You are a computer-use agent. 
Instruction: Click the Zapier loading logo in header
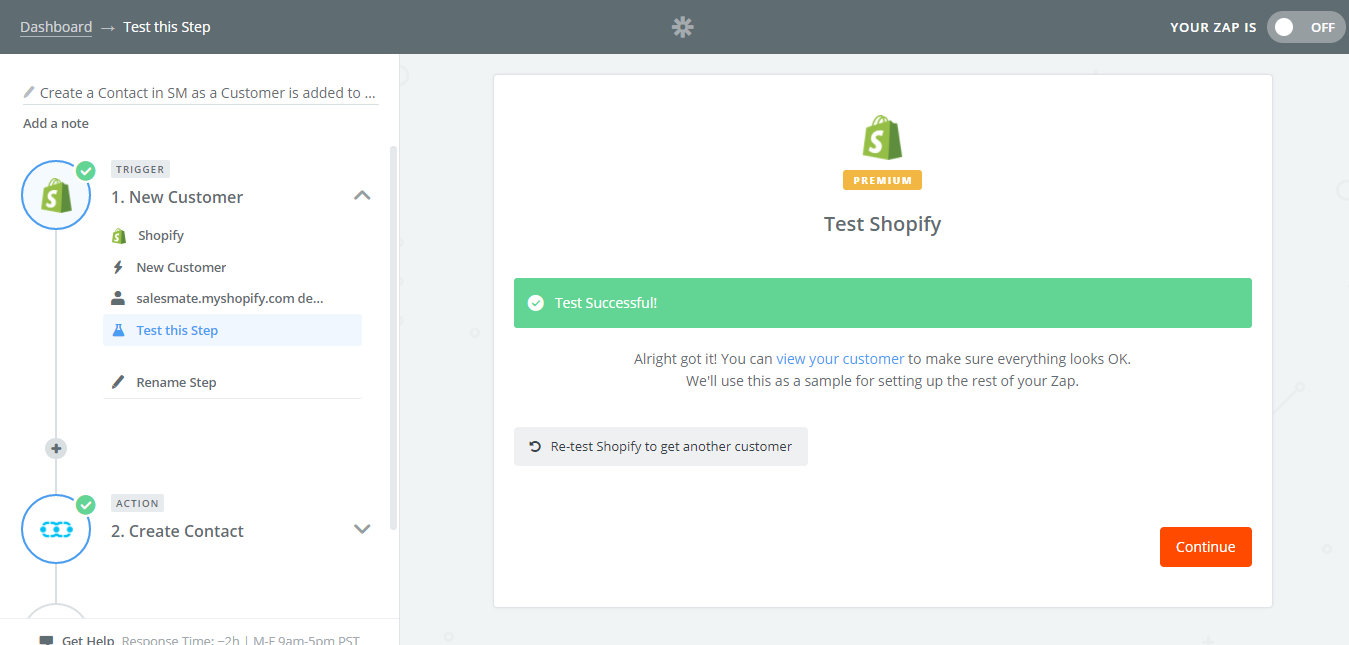(683, 27)
